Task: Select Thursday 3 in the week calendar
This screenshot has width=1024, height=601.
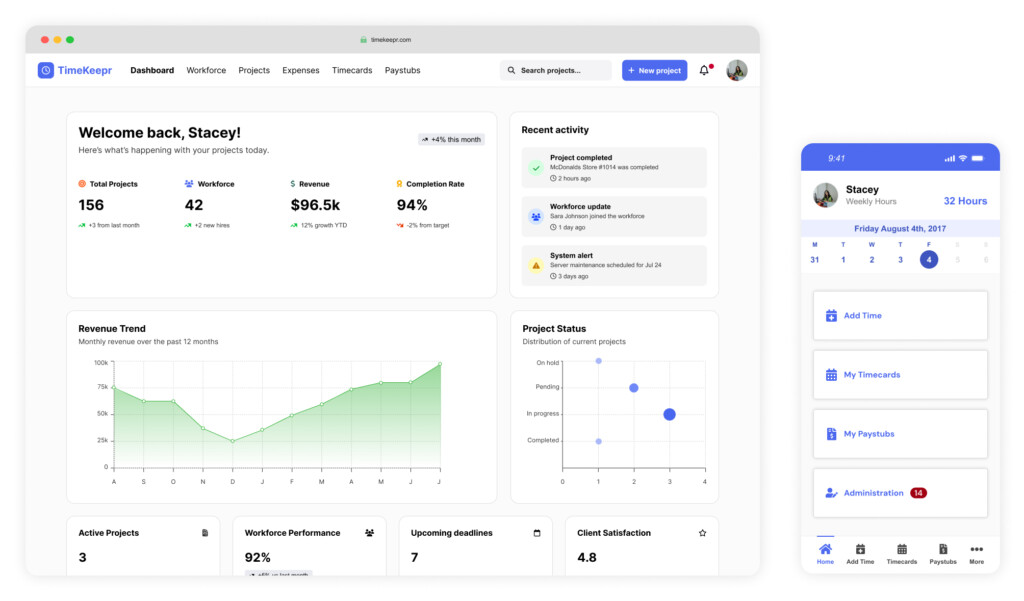Action: [x=900, y=260]
